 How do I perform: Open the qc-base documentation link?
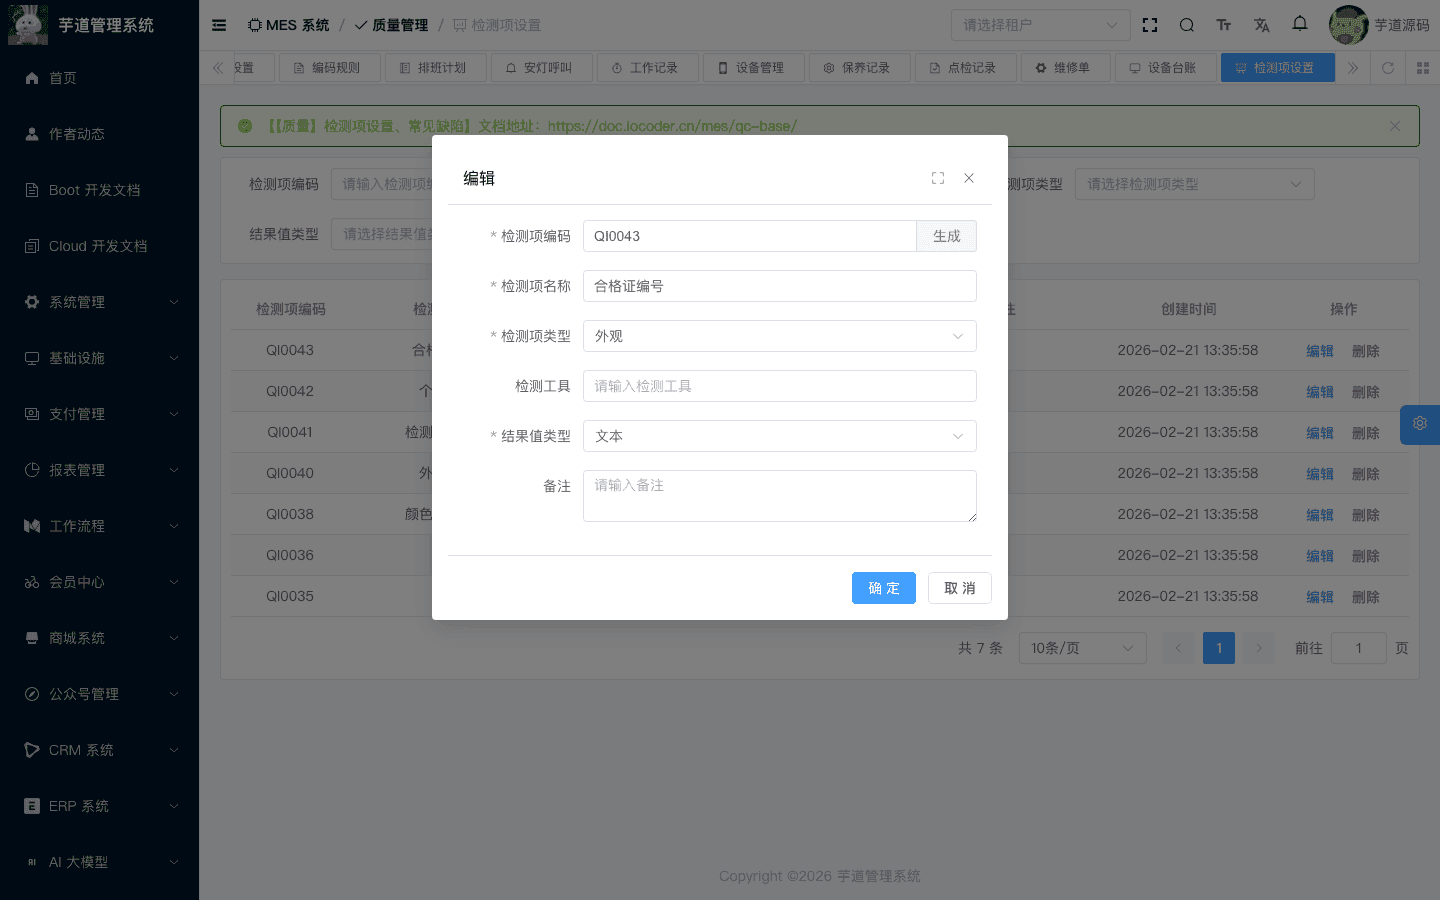pos(674,126)
